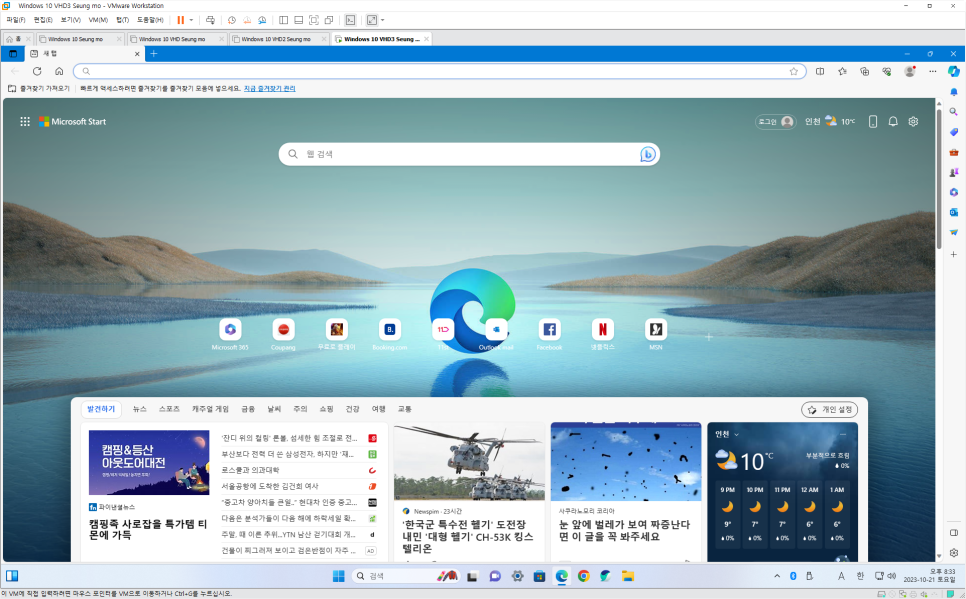Open the notifications bell on Microsoft Start
The image size is (966, 599).
893,121
